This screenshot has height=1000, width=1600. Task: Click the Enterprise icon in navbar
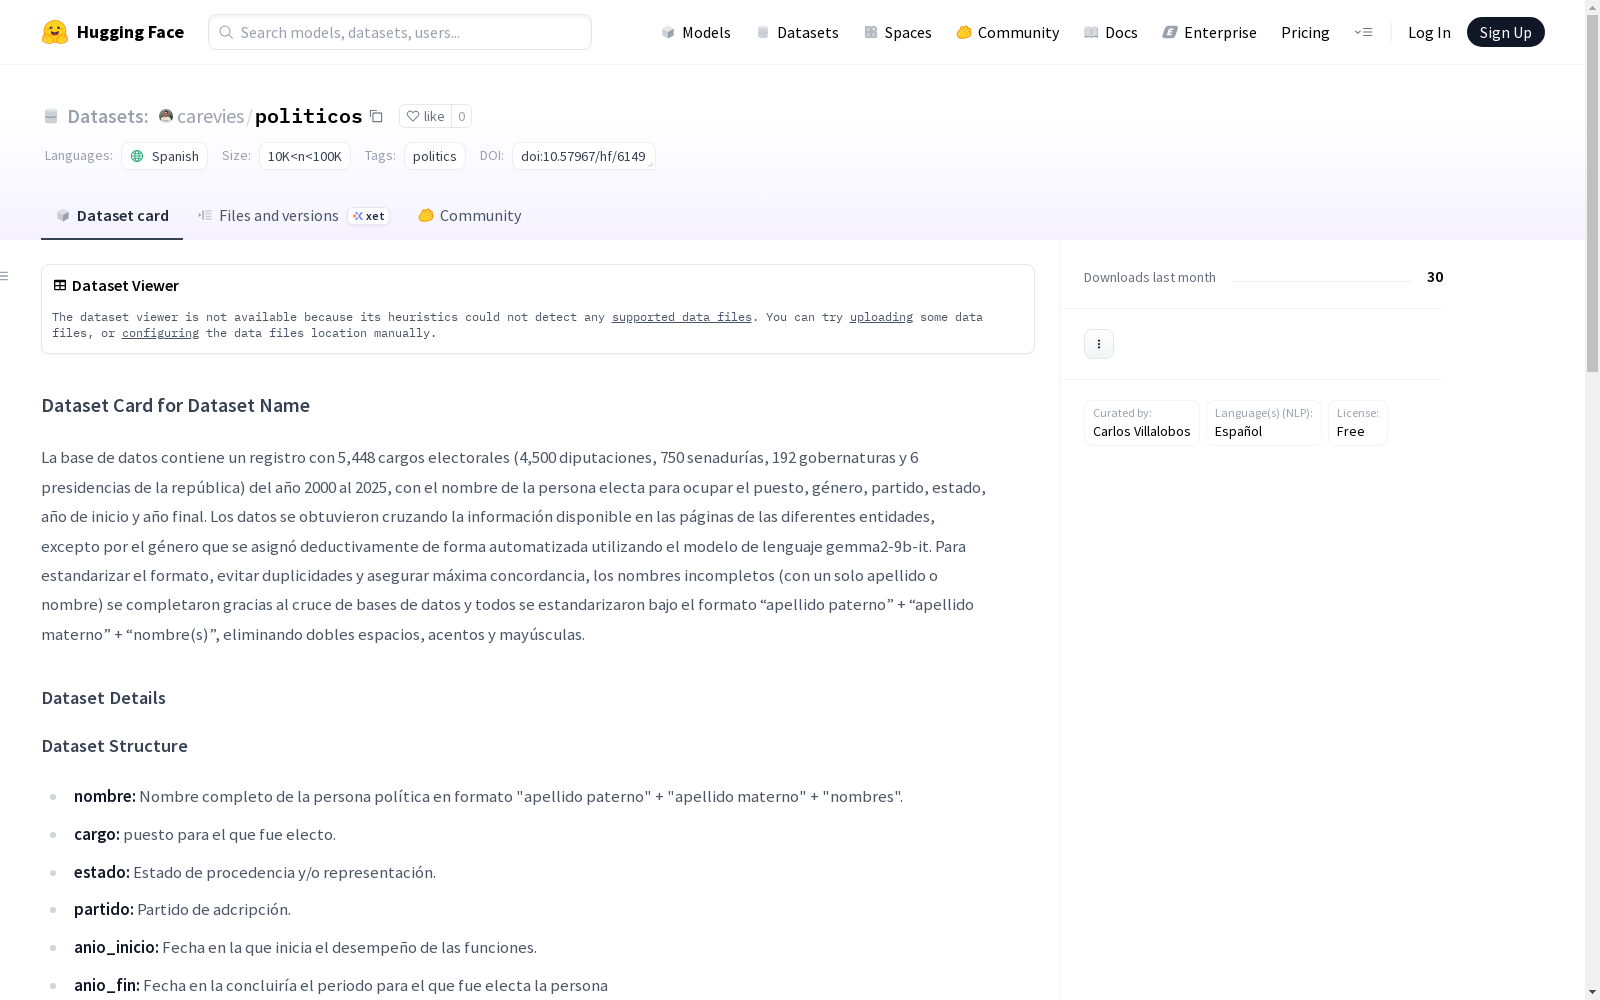[x=1170, y=32]
